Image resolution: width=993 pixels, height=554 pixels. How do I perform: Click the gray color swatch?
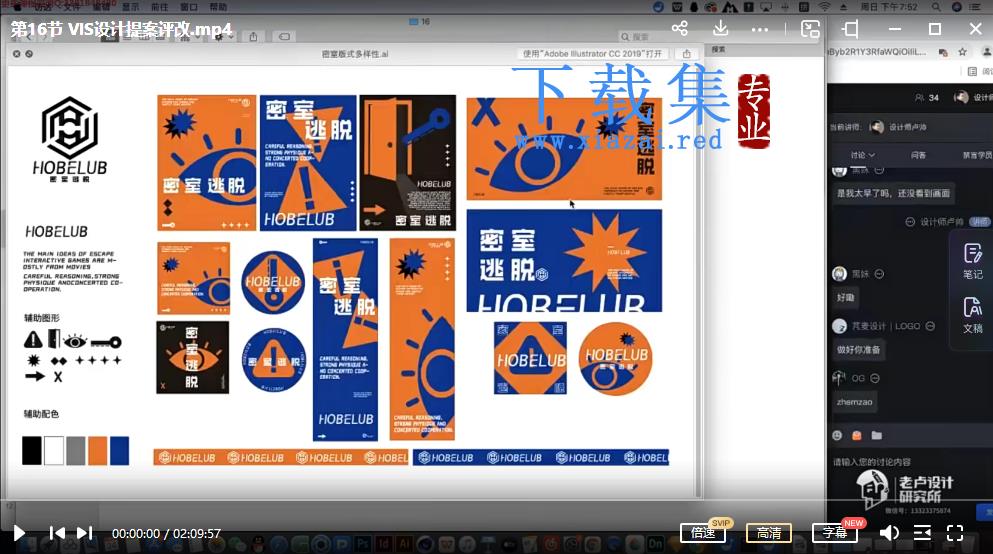(x=75, y=450)
